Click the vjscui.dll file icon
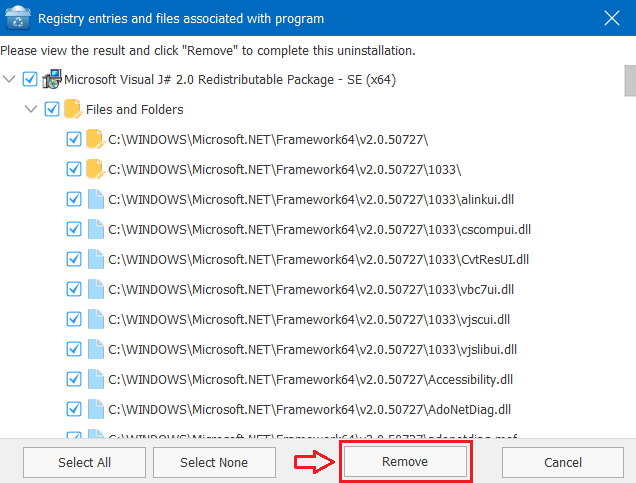The width and height of the screenshot is (636, 483). (x=96, y=319)
